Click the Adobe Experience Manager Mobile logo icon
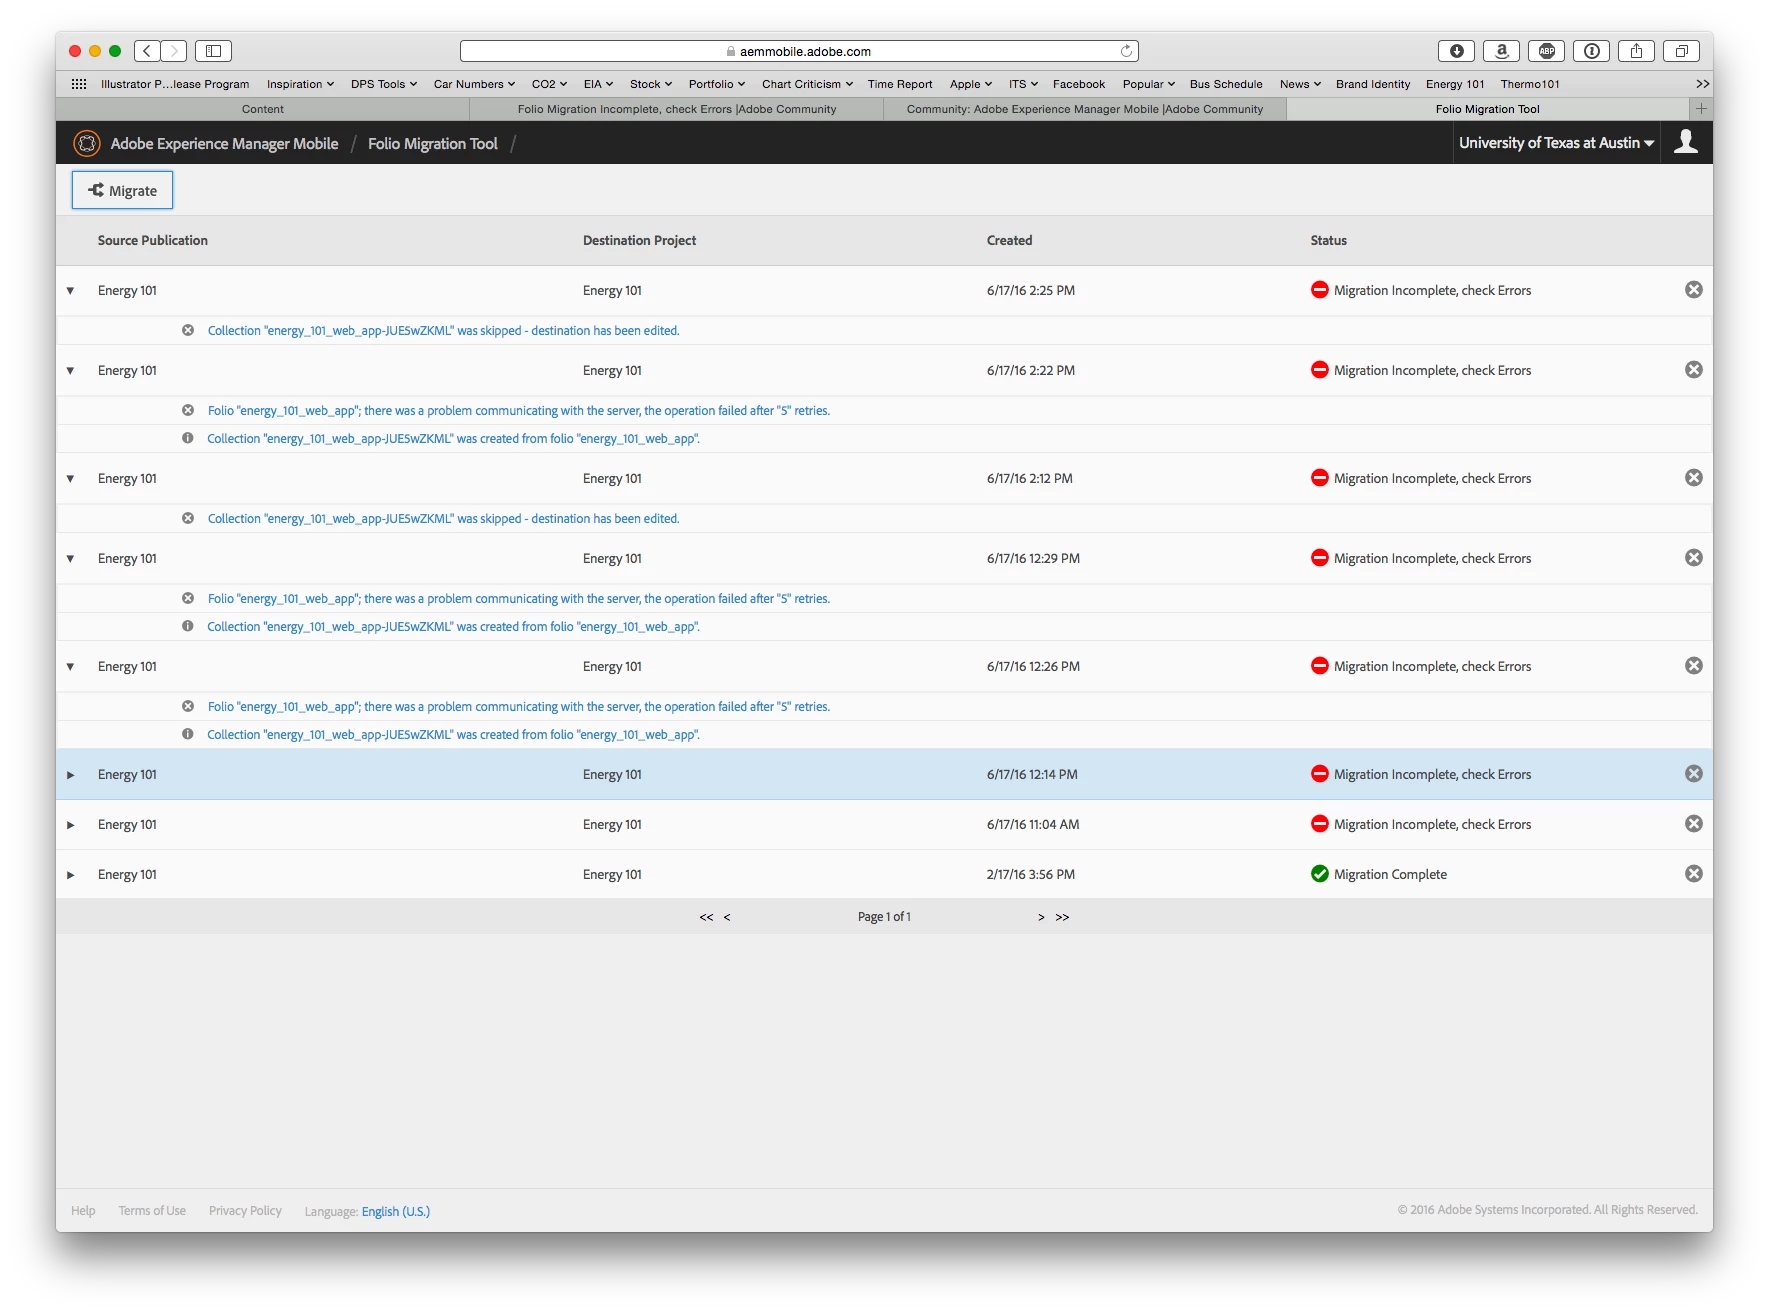The image size is (1769, 1312). coord(87,144)
